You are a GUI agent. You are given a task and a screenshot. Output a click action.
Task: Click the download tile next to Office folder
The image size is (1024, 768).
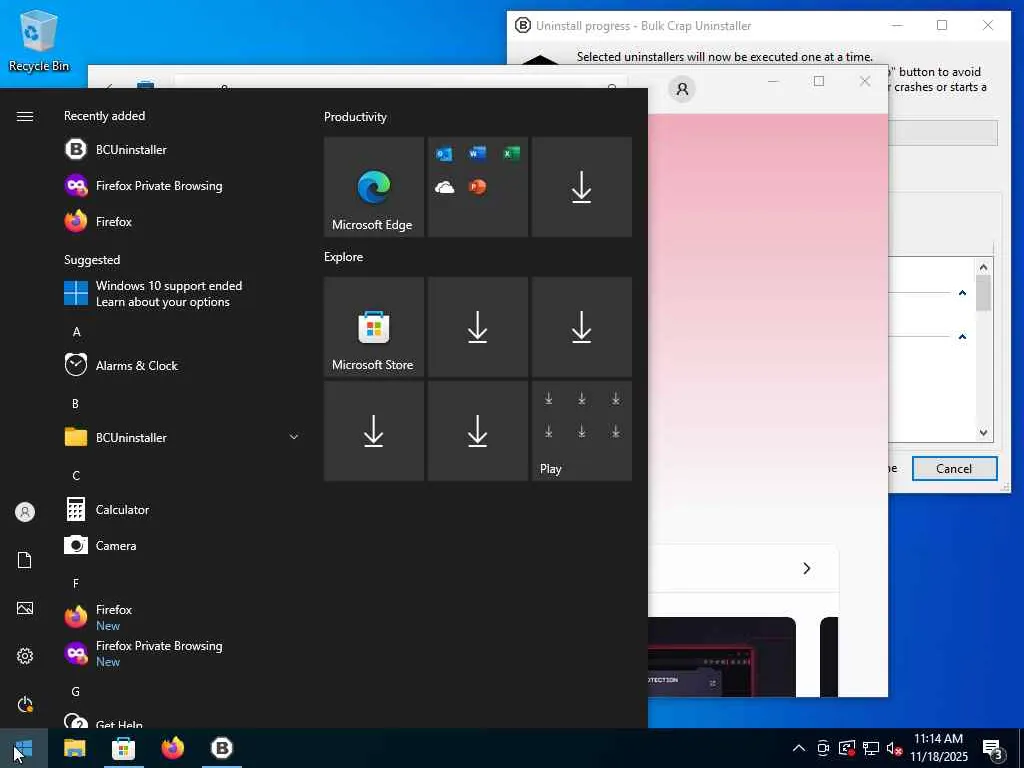coord(581,187)
